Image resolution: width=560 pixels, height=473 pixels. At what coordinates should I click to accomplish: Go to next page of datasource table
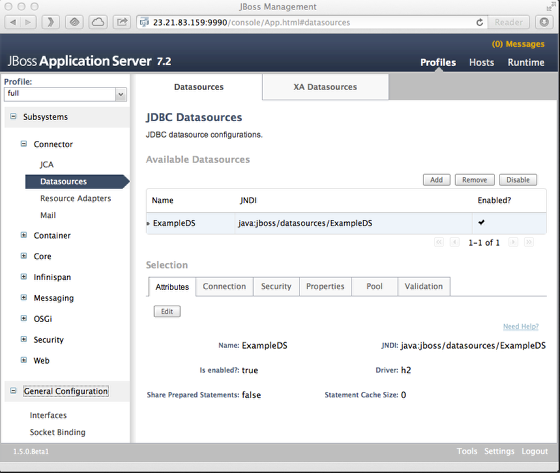point(513,242)
